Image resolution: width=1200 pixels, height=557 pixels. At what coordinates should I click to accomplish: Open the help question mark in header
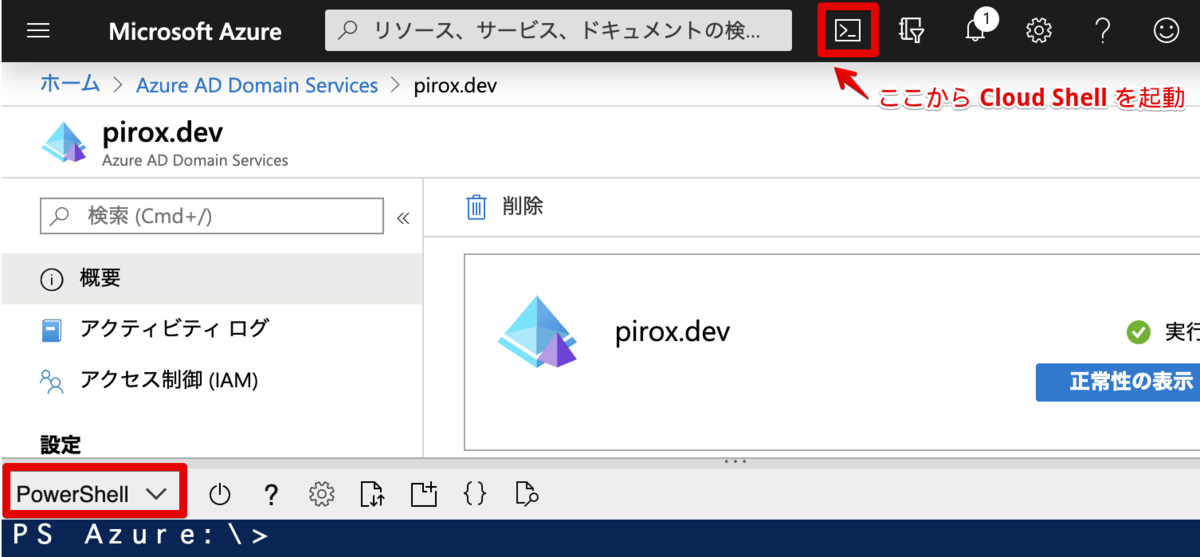pos(1103,31)
